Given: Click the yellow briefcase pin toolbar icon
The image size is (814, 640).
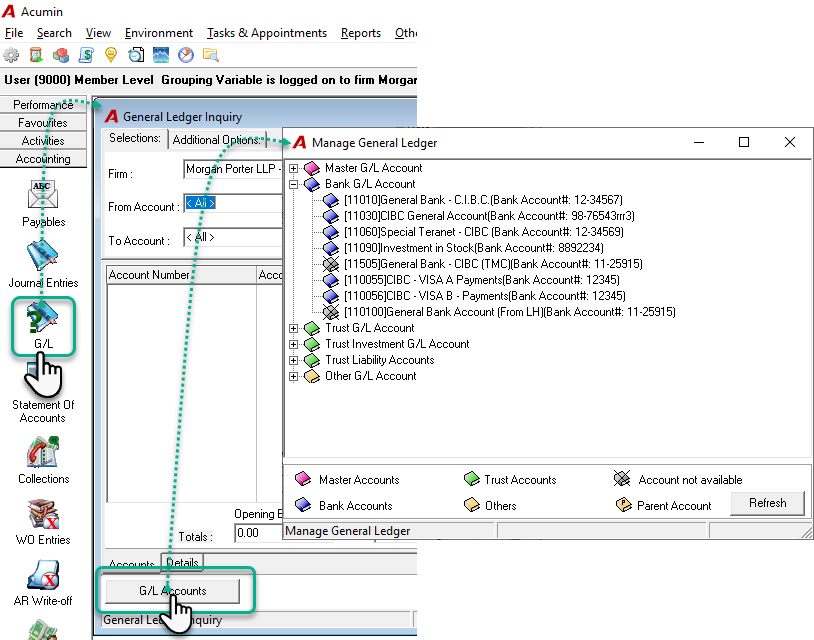Looking at the screenshot, I should point(111,55).
